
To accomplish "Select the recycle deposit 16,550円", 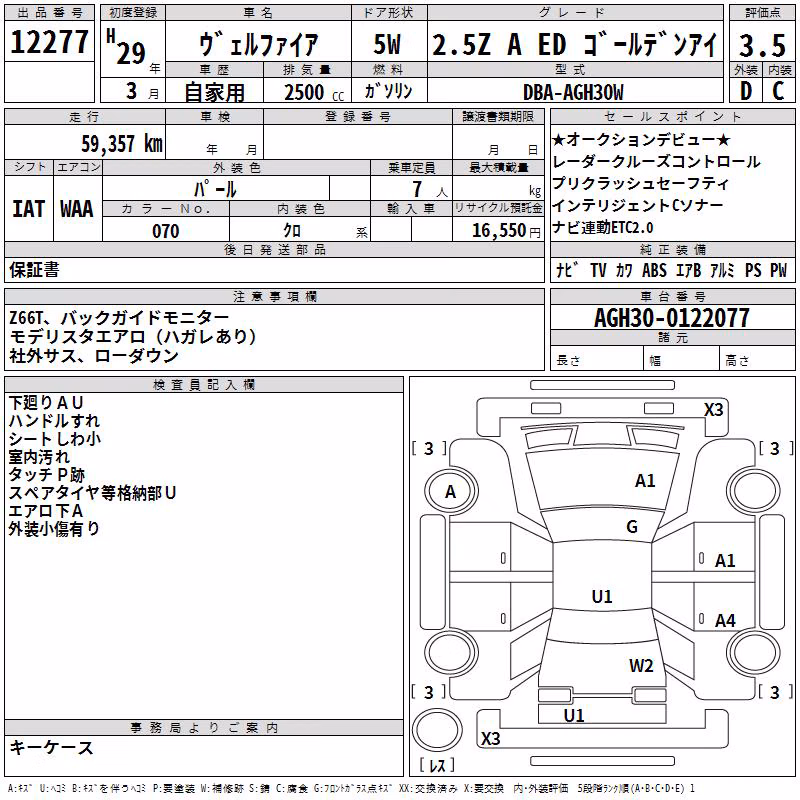I will [x=506, y=231].
